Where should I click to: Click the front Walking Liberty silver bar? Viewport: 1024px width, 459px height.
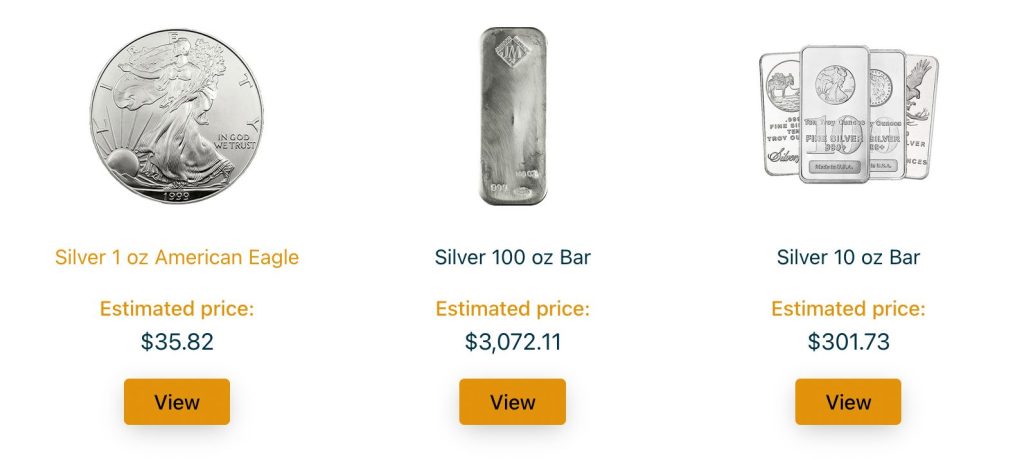click(x=835, y=115)
